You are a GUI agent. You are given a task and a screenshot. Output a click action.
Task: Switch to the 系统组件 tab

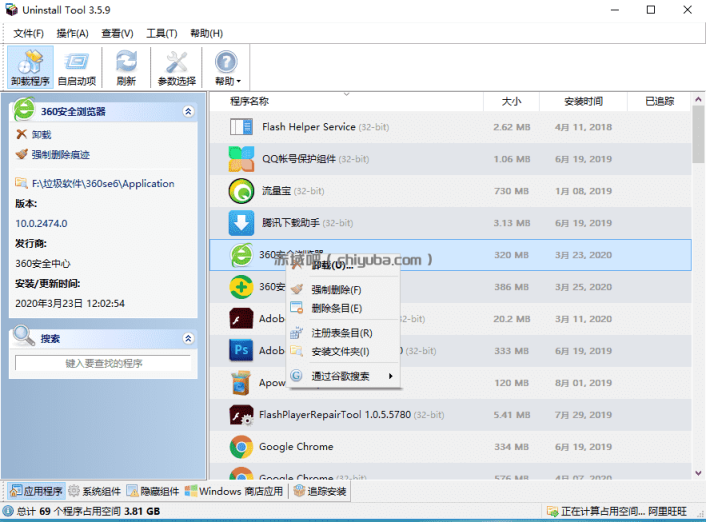[95, 491]
